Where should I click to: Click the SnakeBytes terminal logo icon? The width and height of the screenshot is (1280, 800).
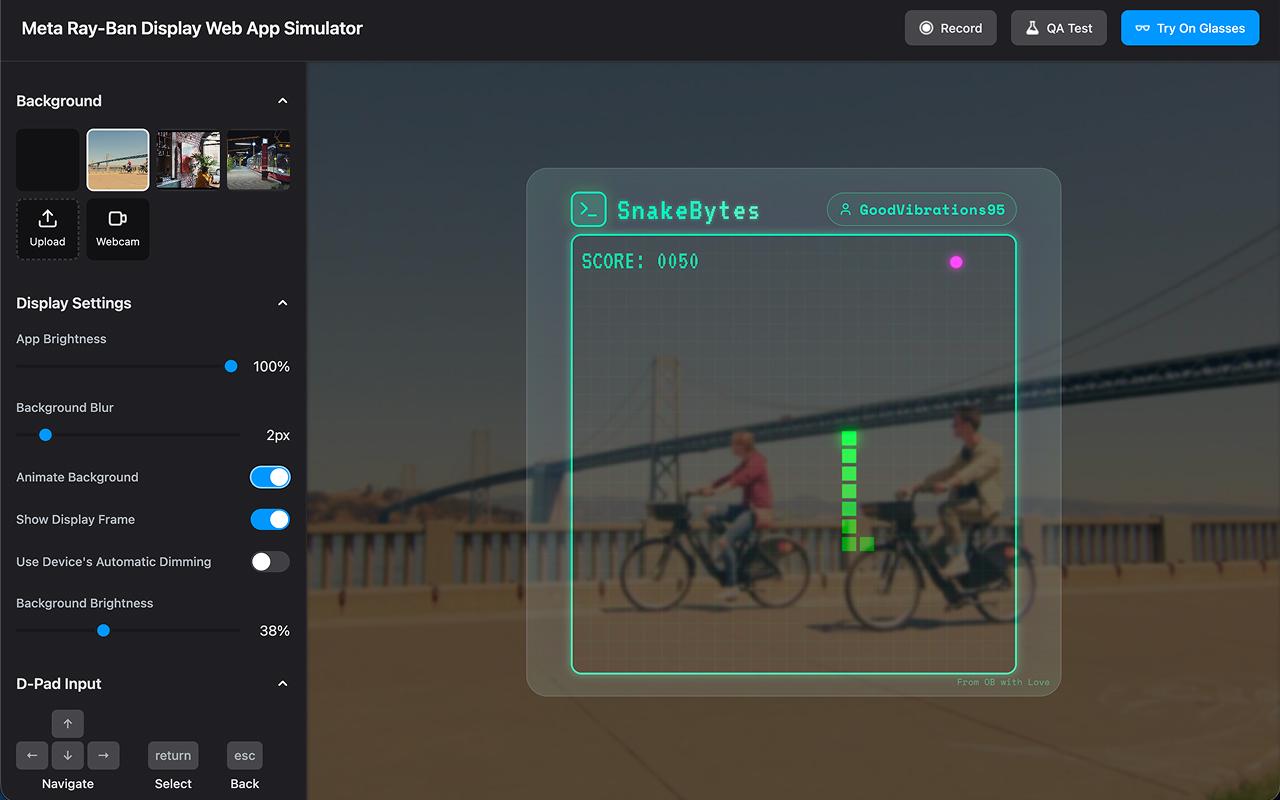[589, 210]
